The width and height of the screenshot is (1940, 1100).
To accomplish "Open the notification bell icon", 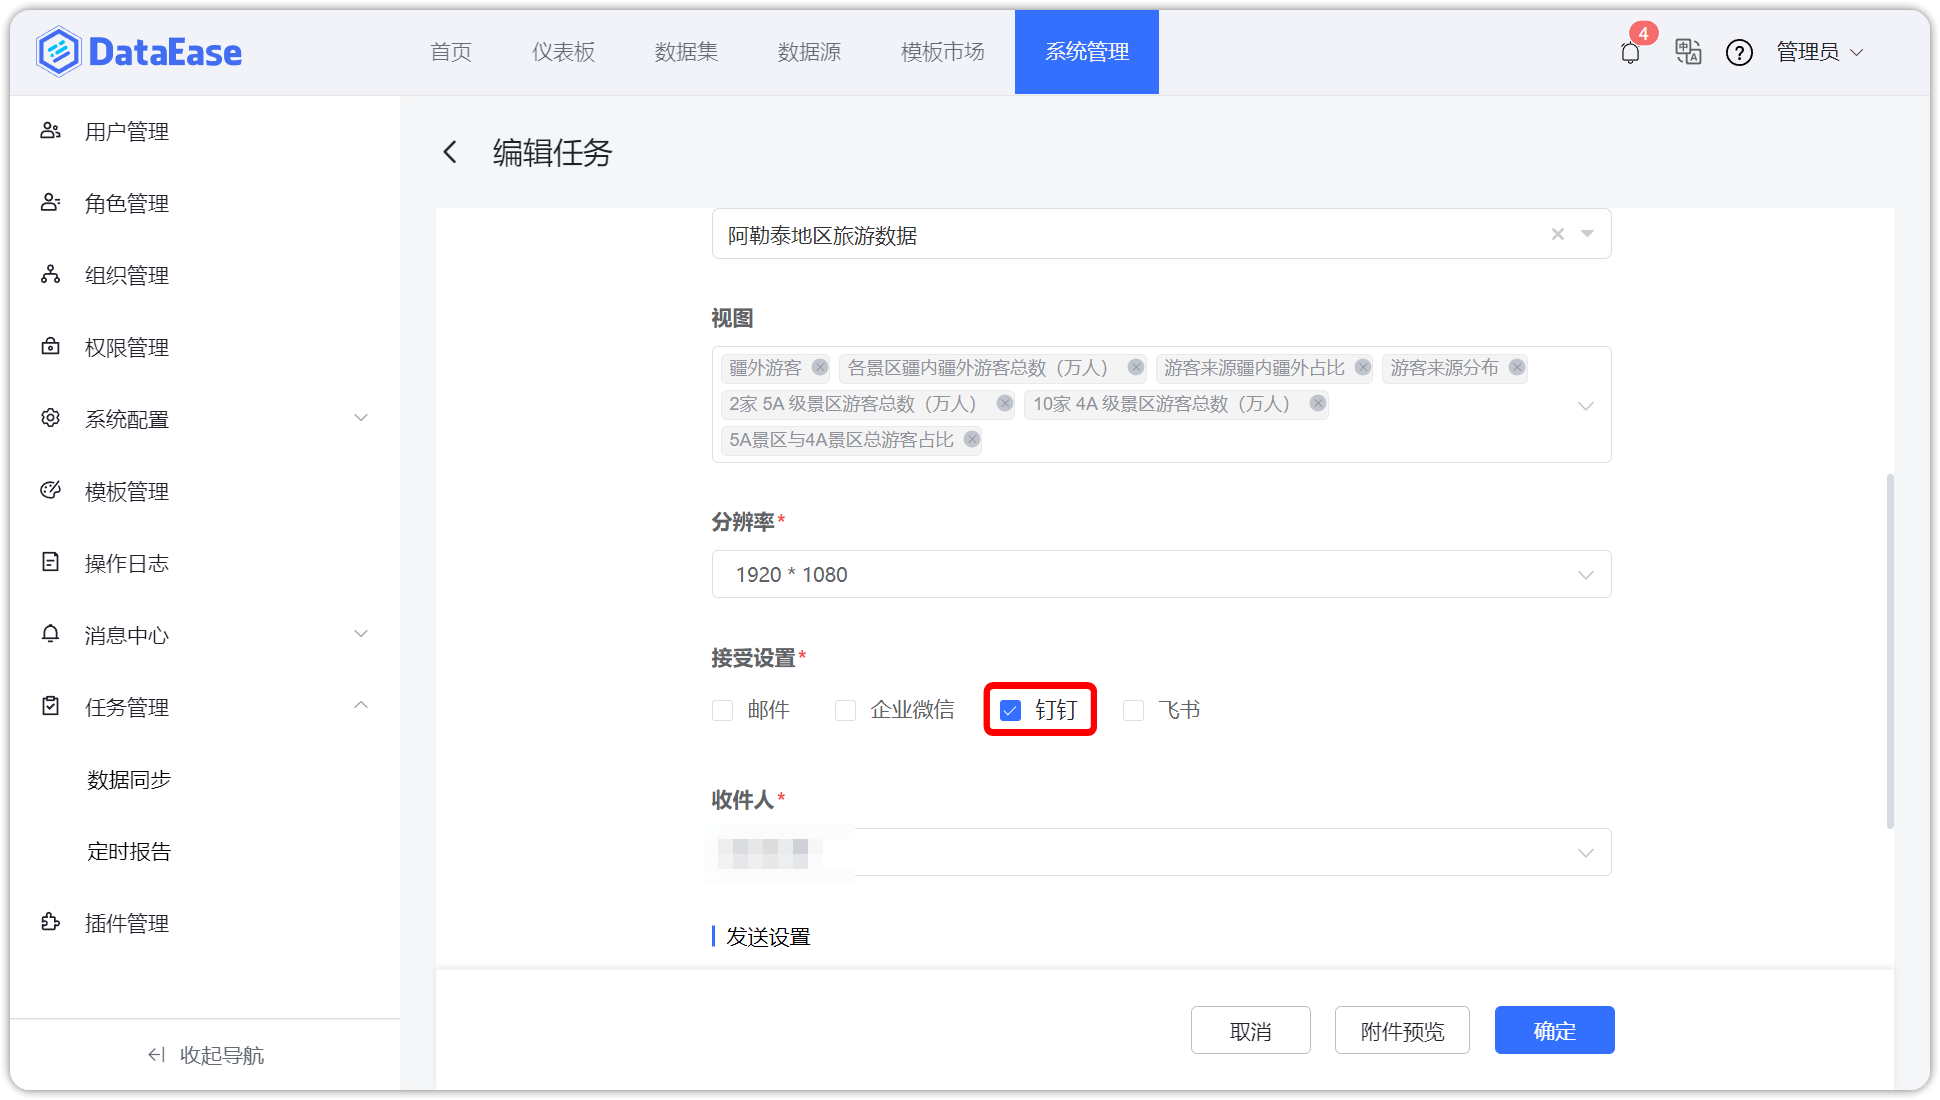I will (1629, 52).
